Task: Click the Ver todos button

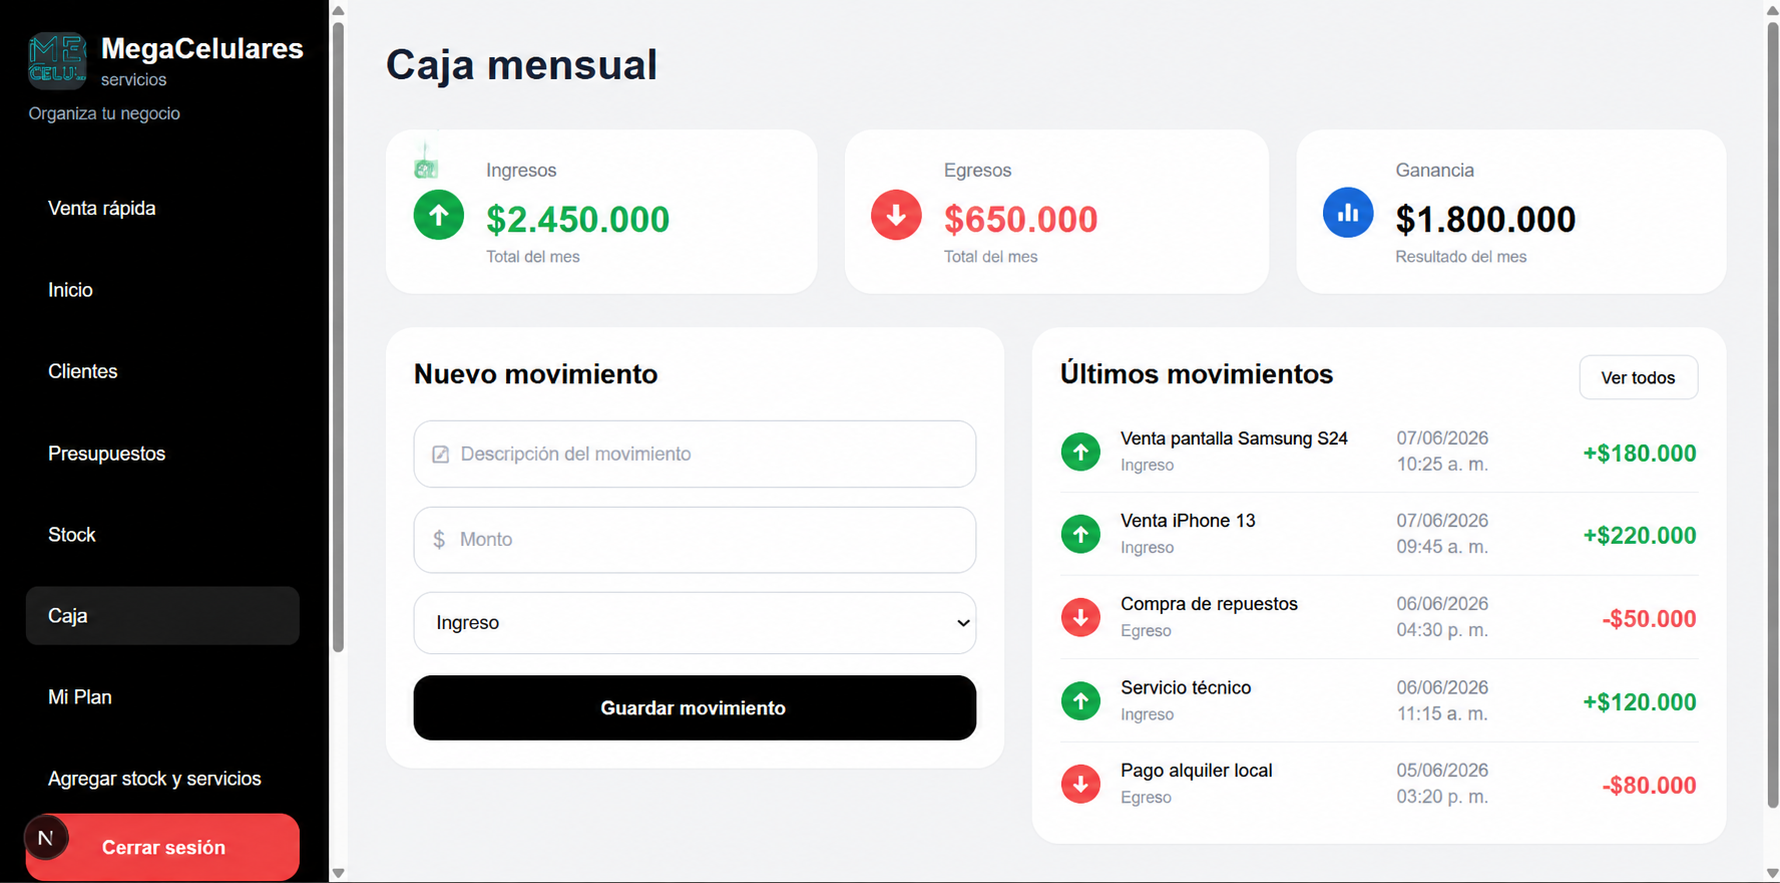Action: coord(1638,378)
